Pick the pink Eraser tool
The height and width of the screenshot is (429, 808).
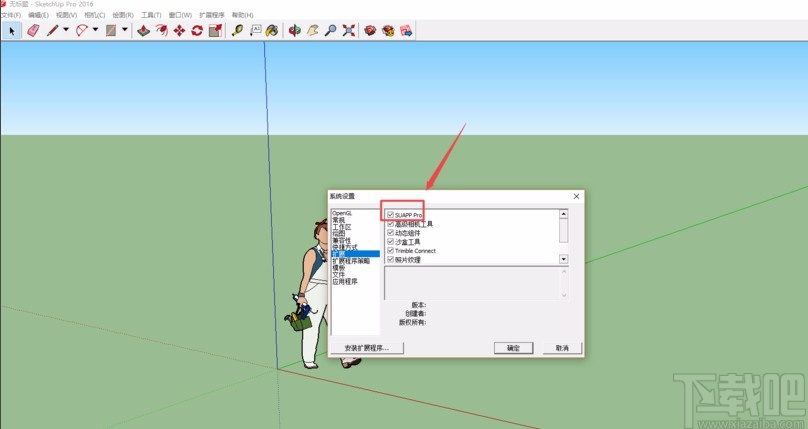pos(33,31)
